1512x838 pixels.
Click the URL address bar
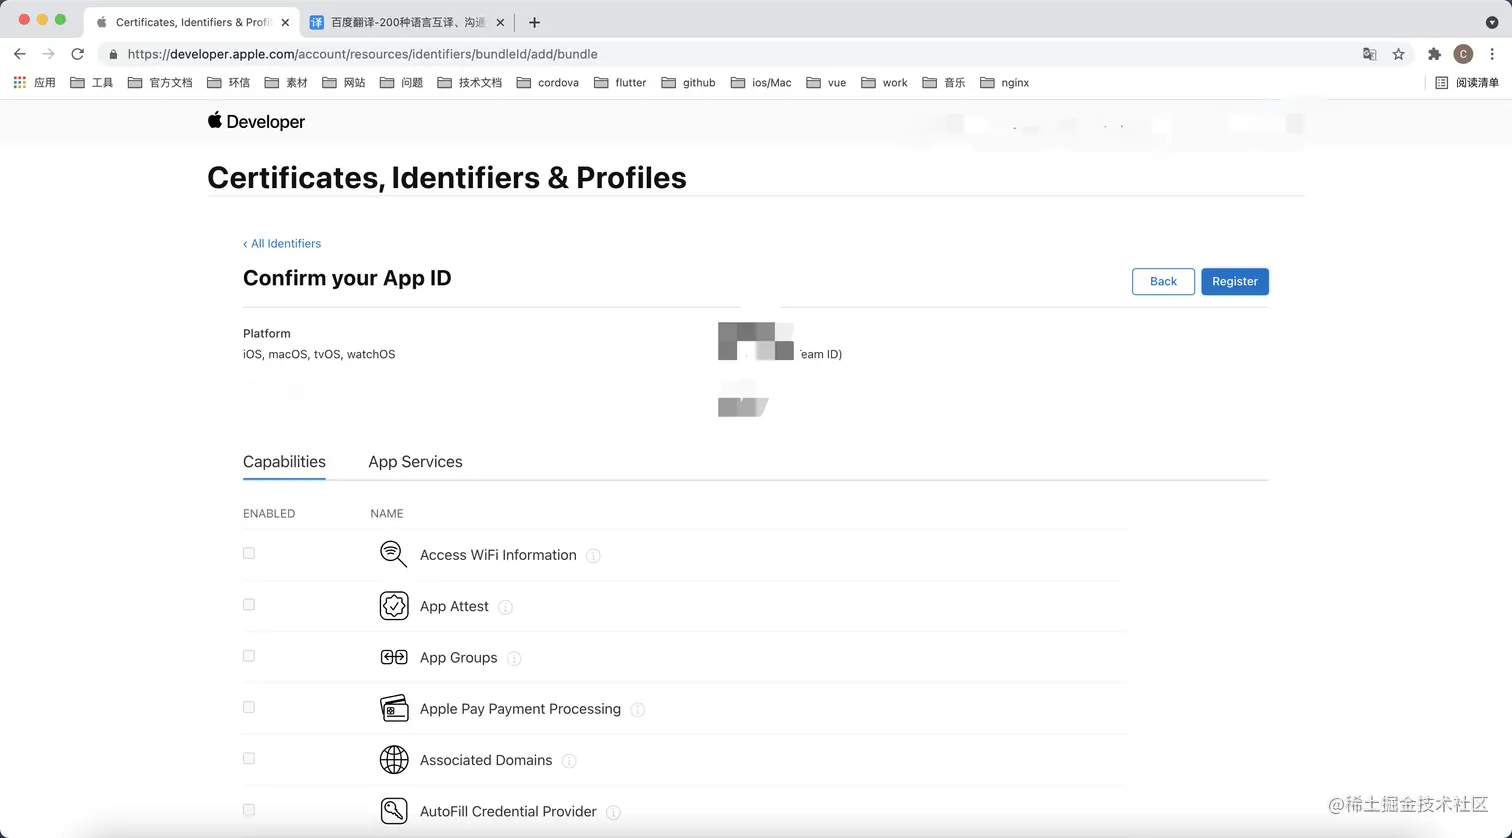coord(700,54)
